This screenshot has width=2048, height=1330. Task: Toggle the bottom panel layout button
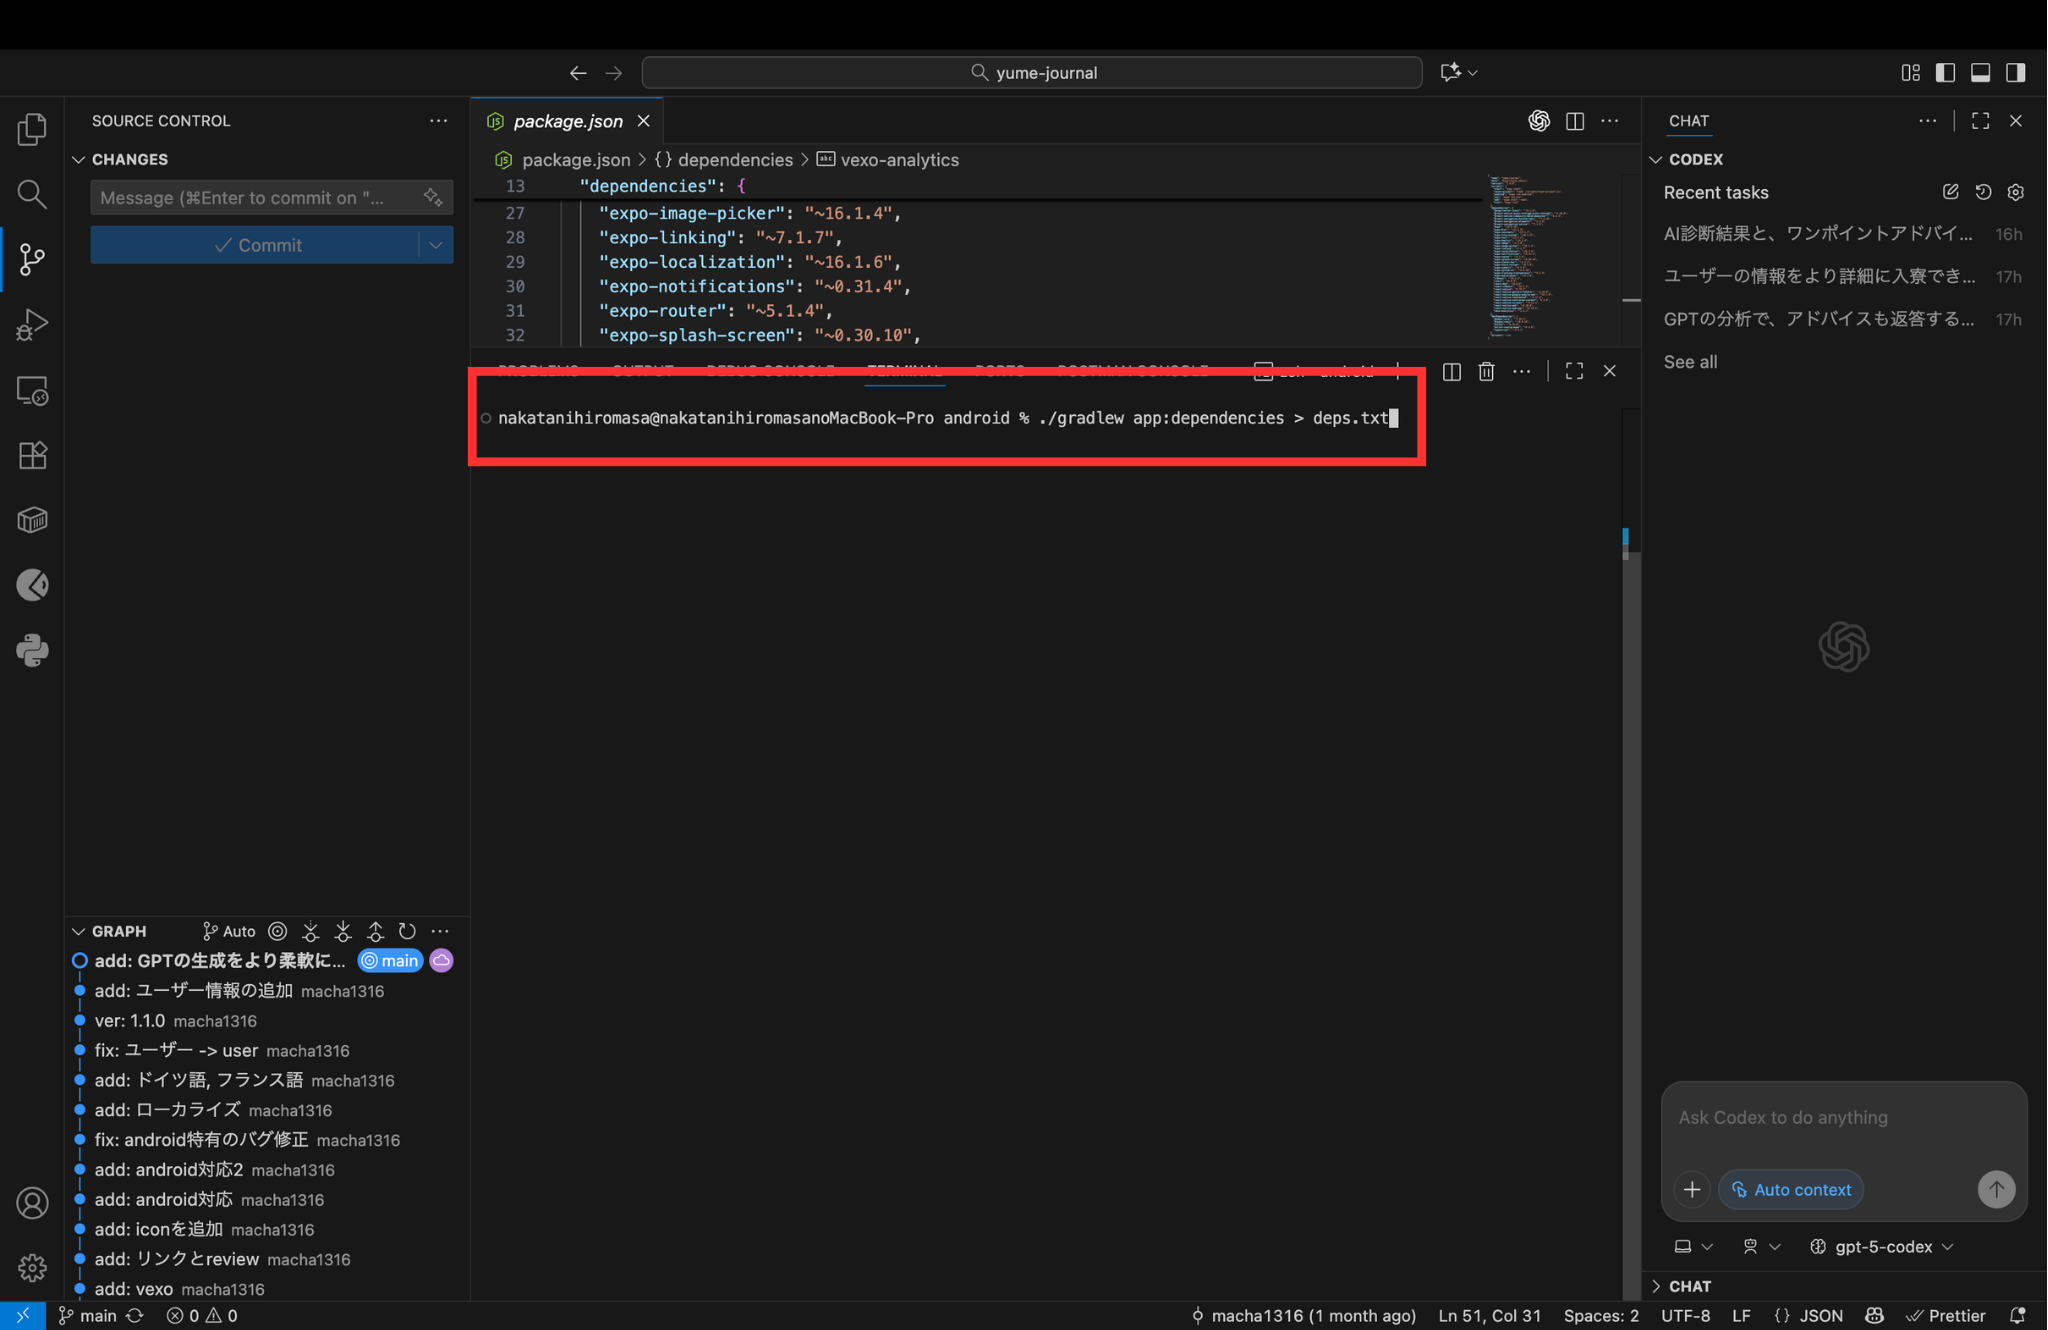pyautogui.click(x=1980, y=72)
